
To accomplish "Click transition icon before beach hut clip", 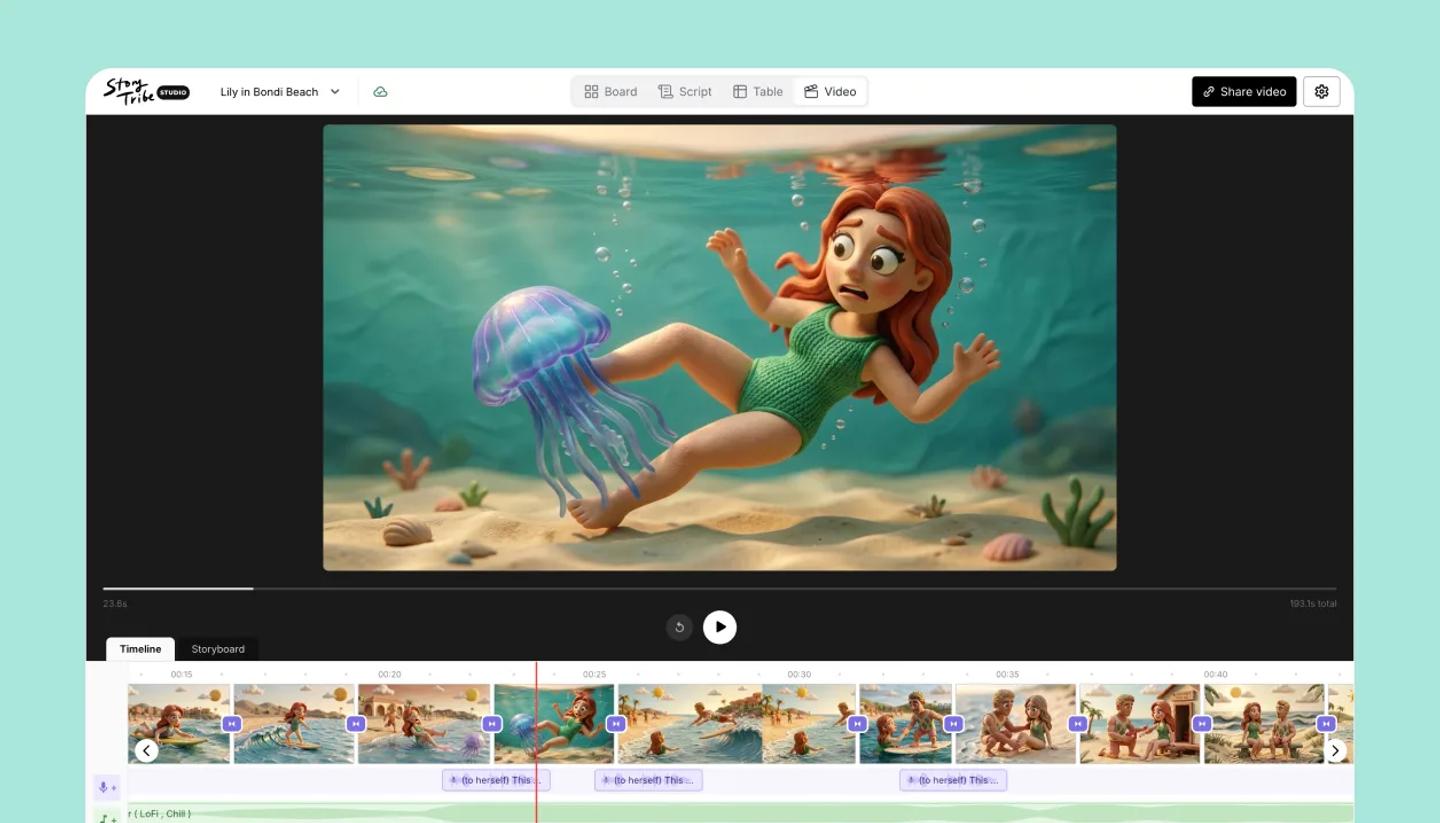I will coord(1077,723).
